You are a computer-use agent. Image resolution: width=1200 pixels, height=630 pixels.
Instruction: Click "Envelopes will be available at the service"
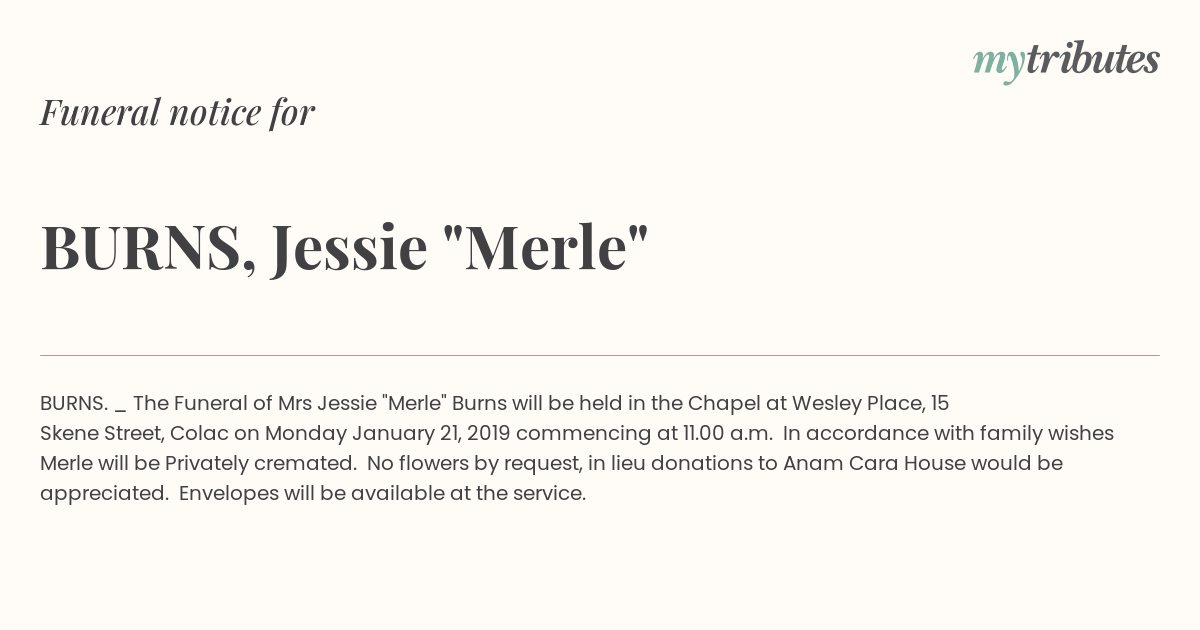tap(380, 494)
